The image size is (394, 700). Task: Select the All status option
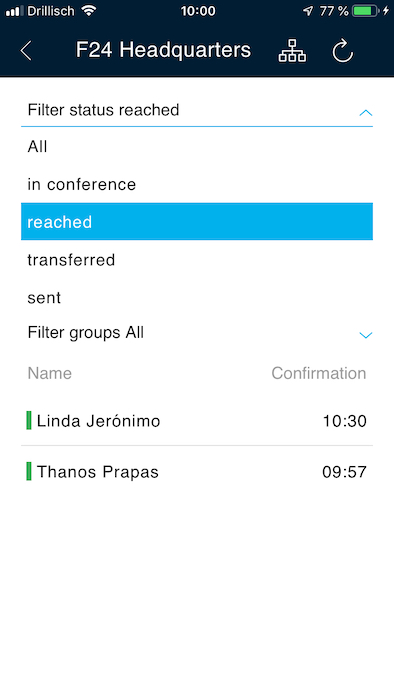tap(197, 146)
